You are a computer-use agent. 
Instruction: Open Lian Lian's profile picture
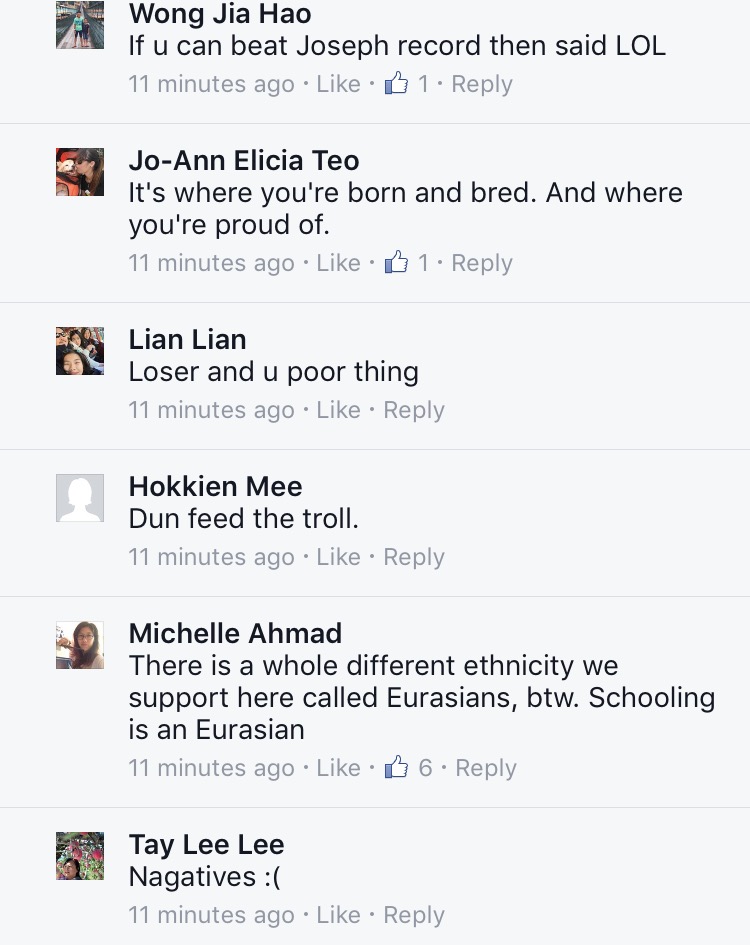coord(80,351)
